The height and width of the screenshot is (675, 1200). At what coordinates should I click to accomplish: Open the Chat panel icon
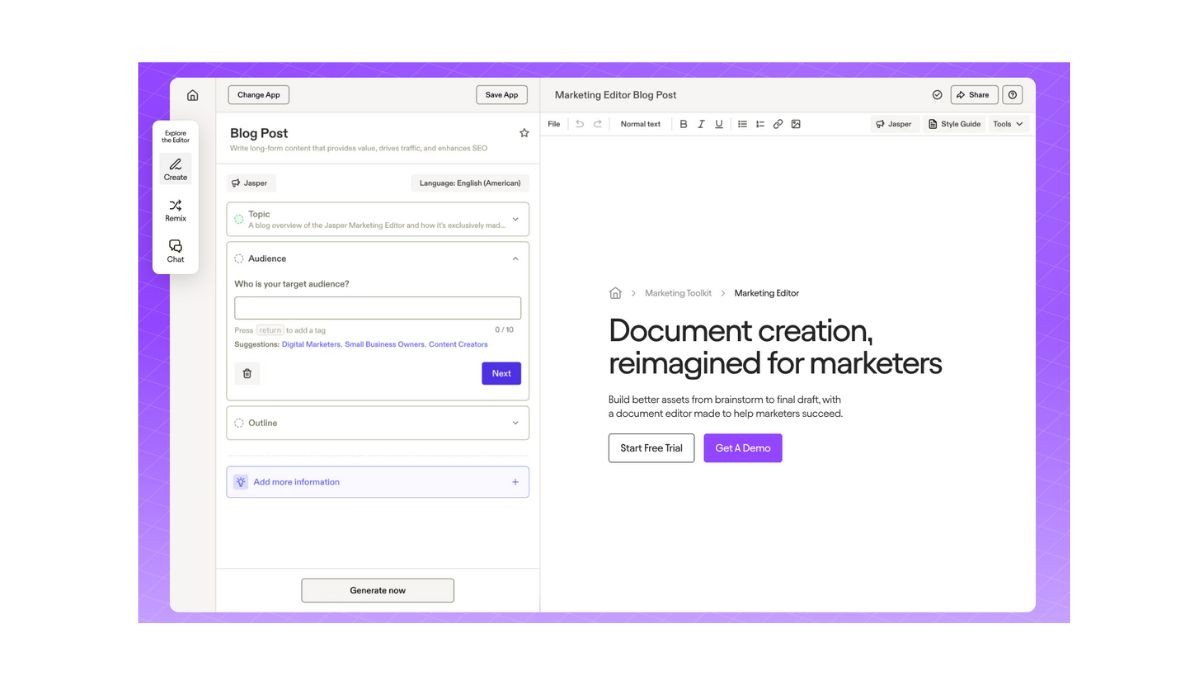pyautogui.click(x=175, y=251)
